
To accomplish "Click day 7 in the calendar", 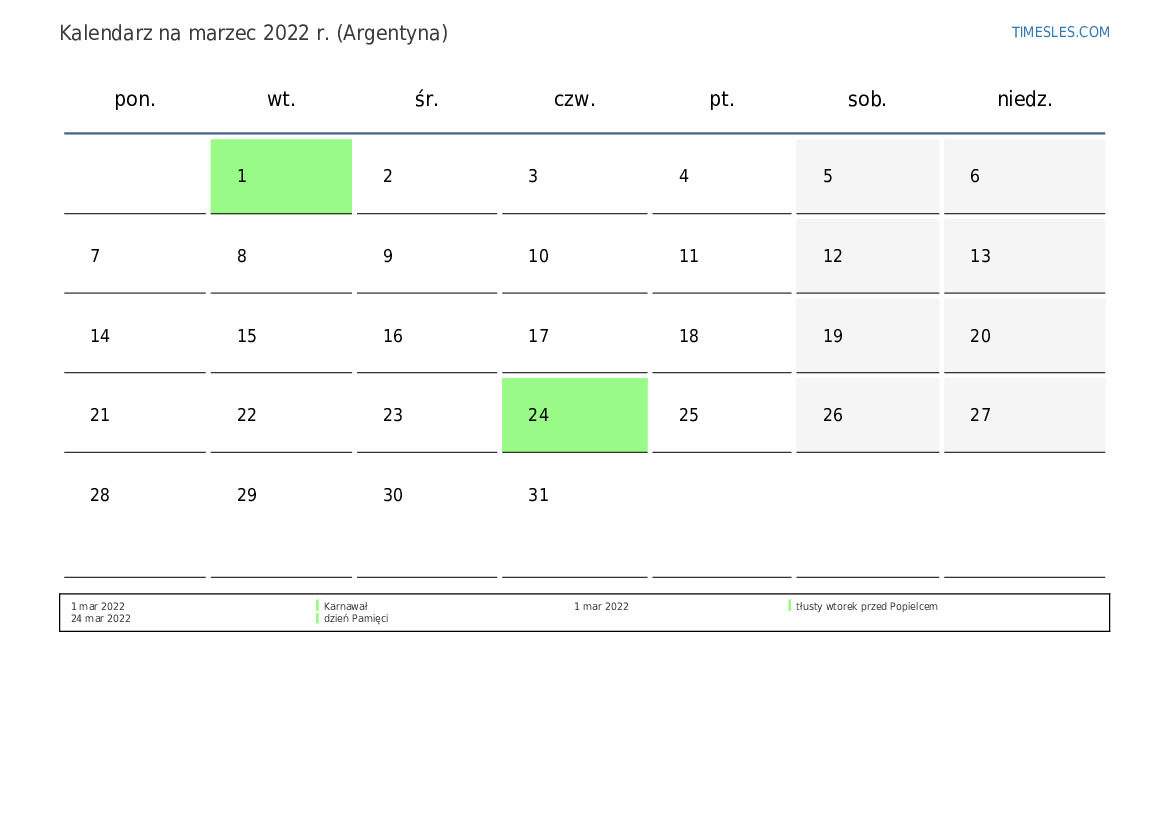I will (x=135, y=256).
